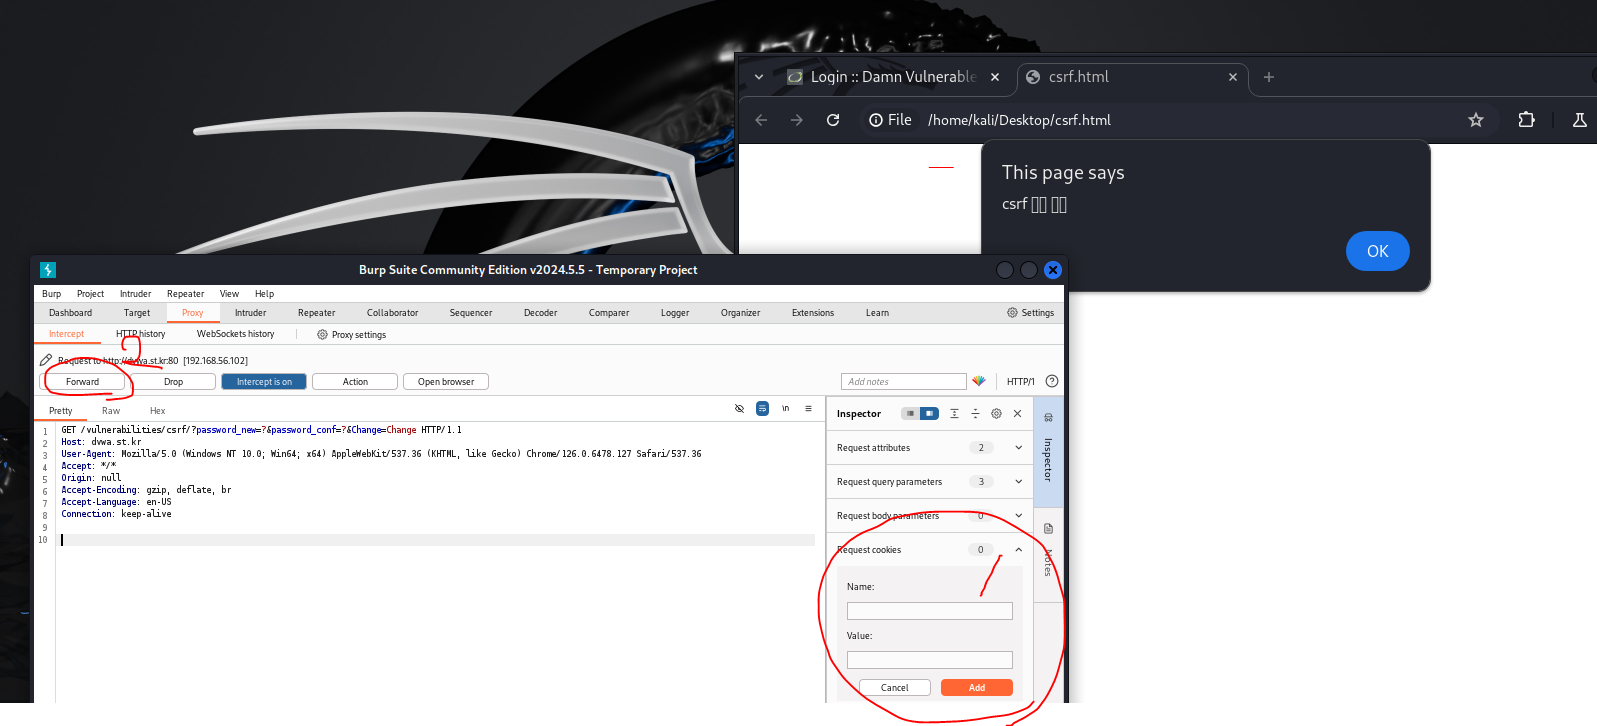Switch to the Target tab
This screenshot has width=1597, height=726.
[137, 313]
